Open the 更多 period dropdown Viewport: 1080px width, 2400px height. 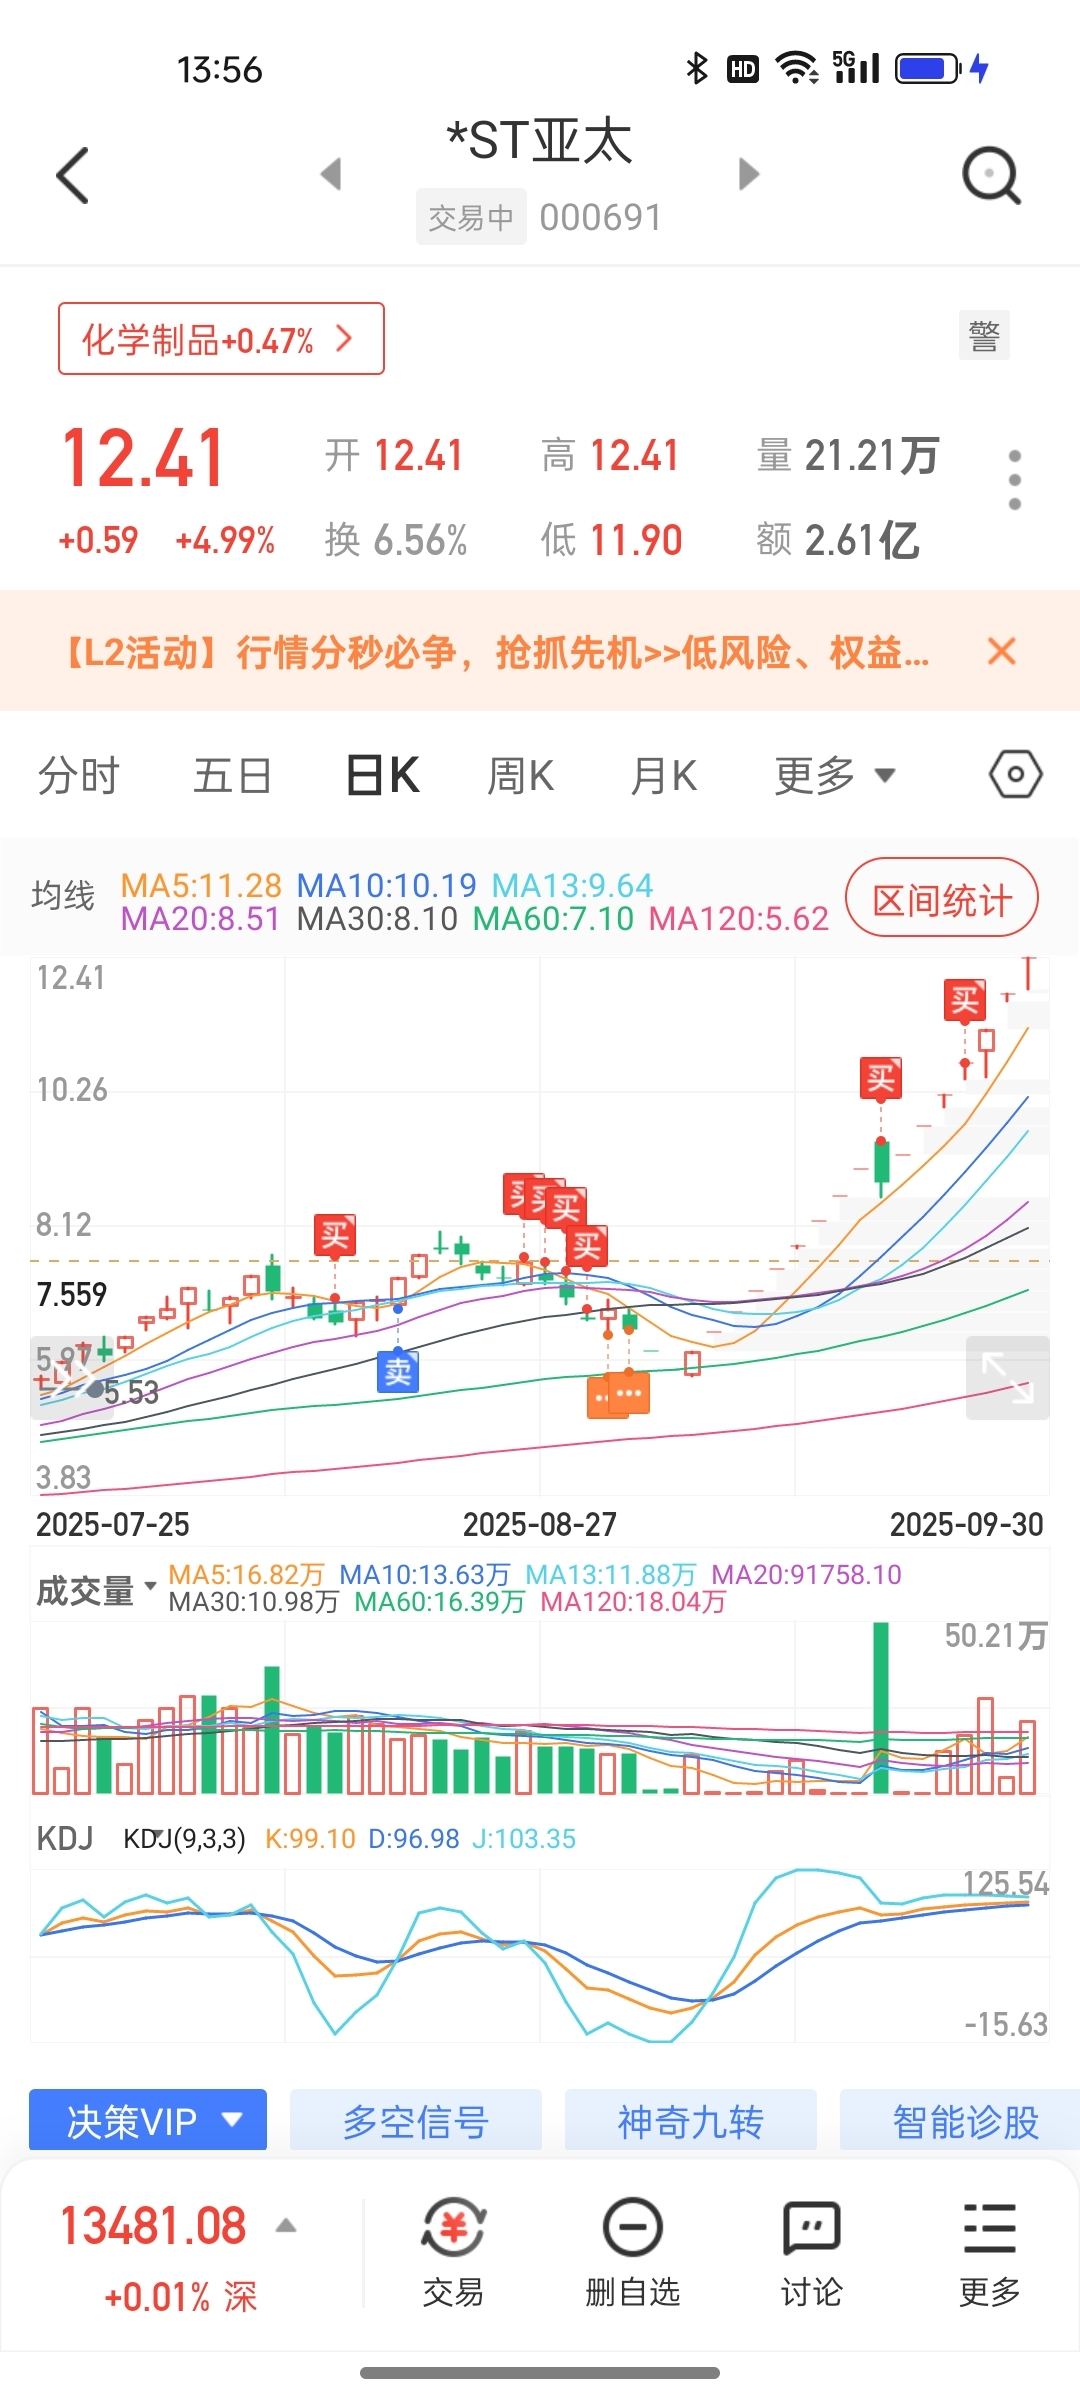click(x=834, y=776)
